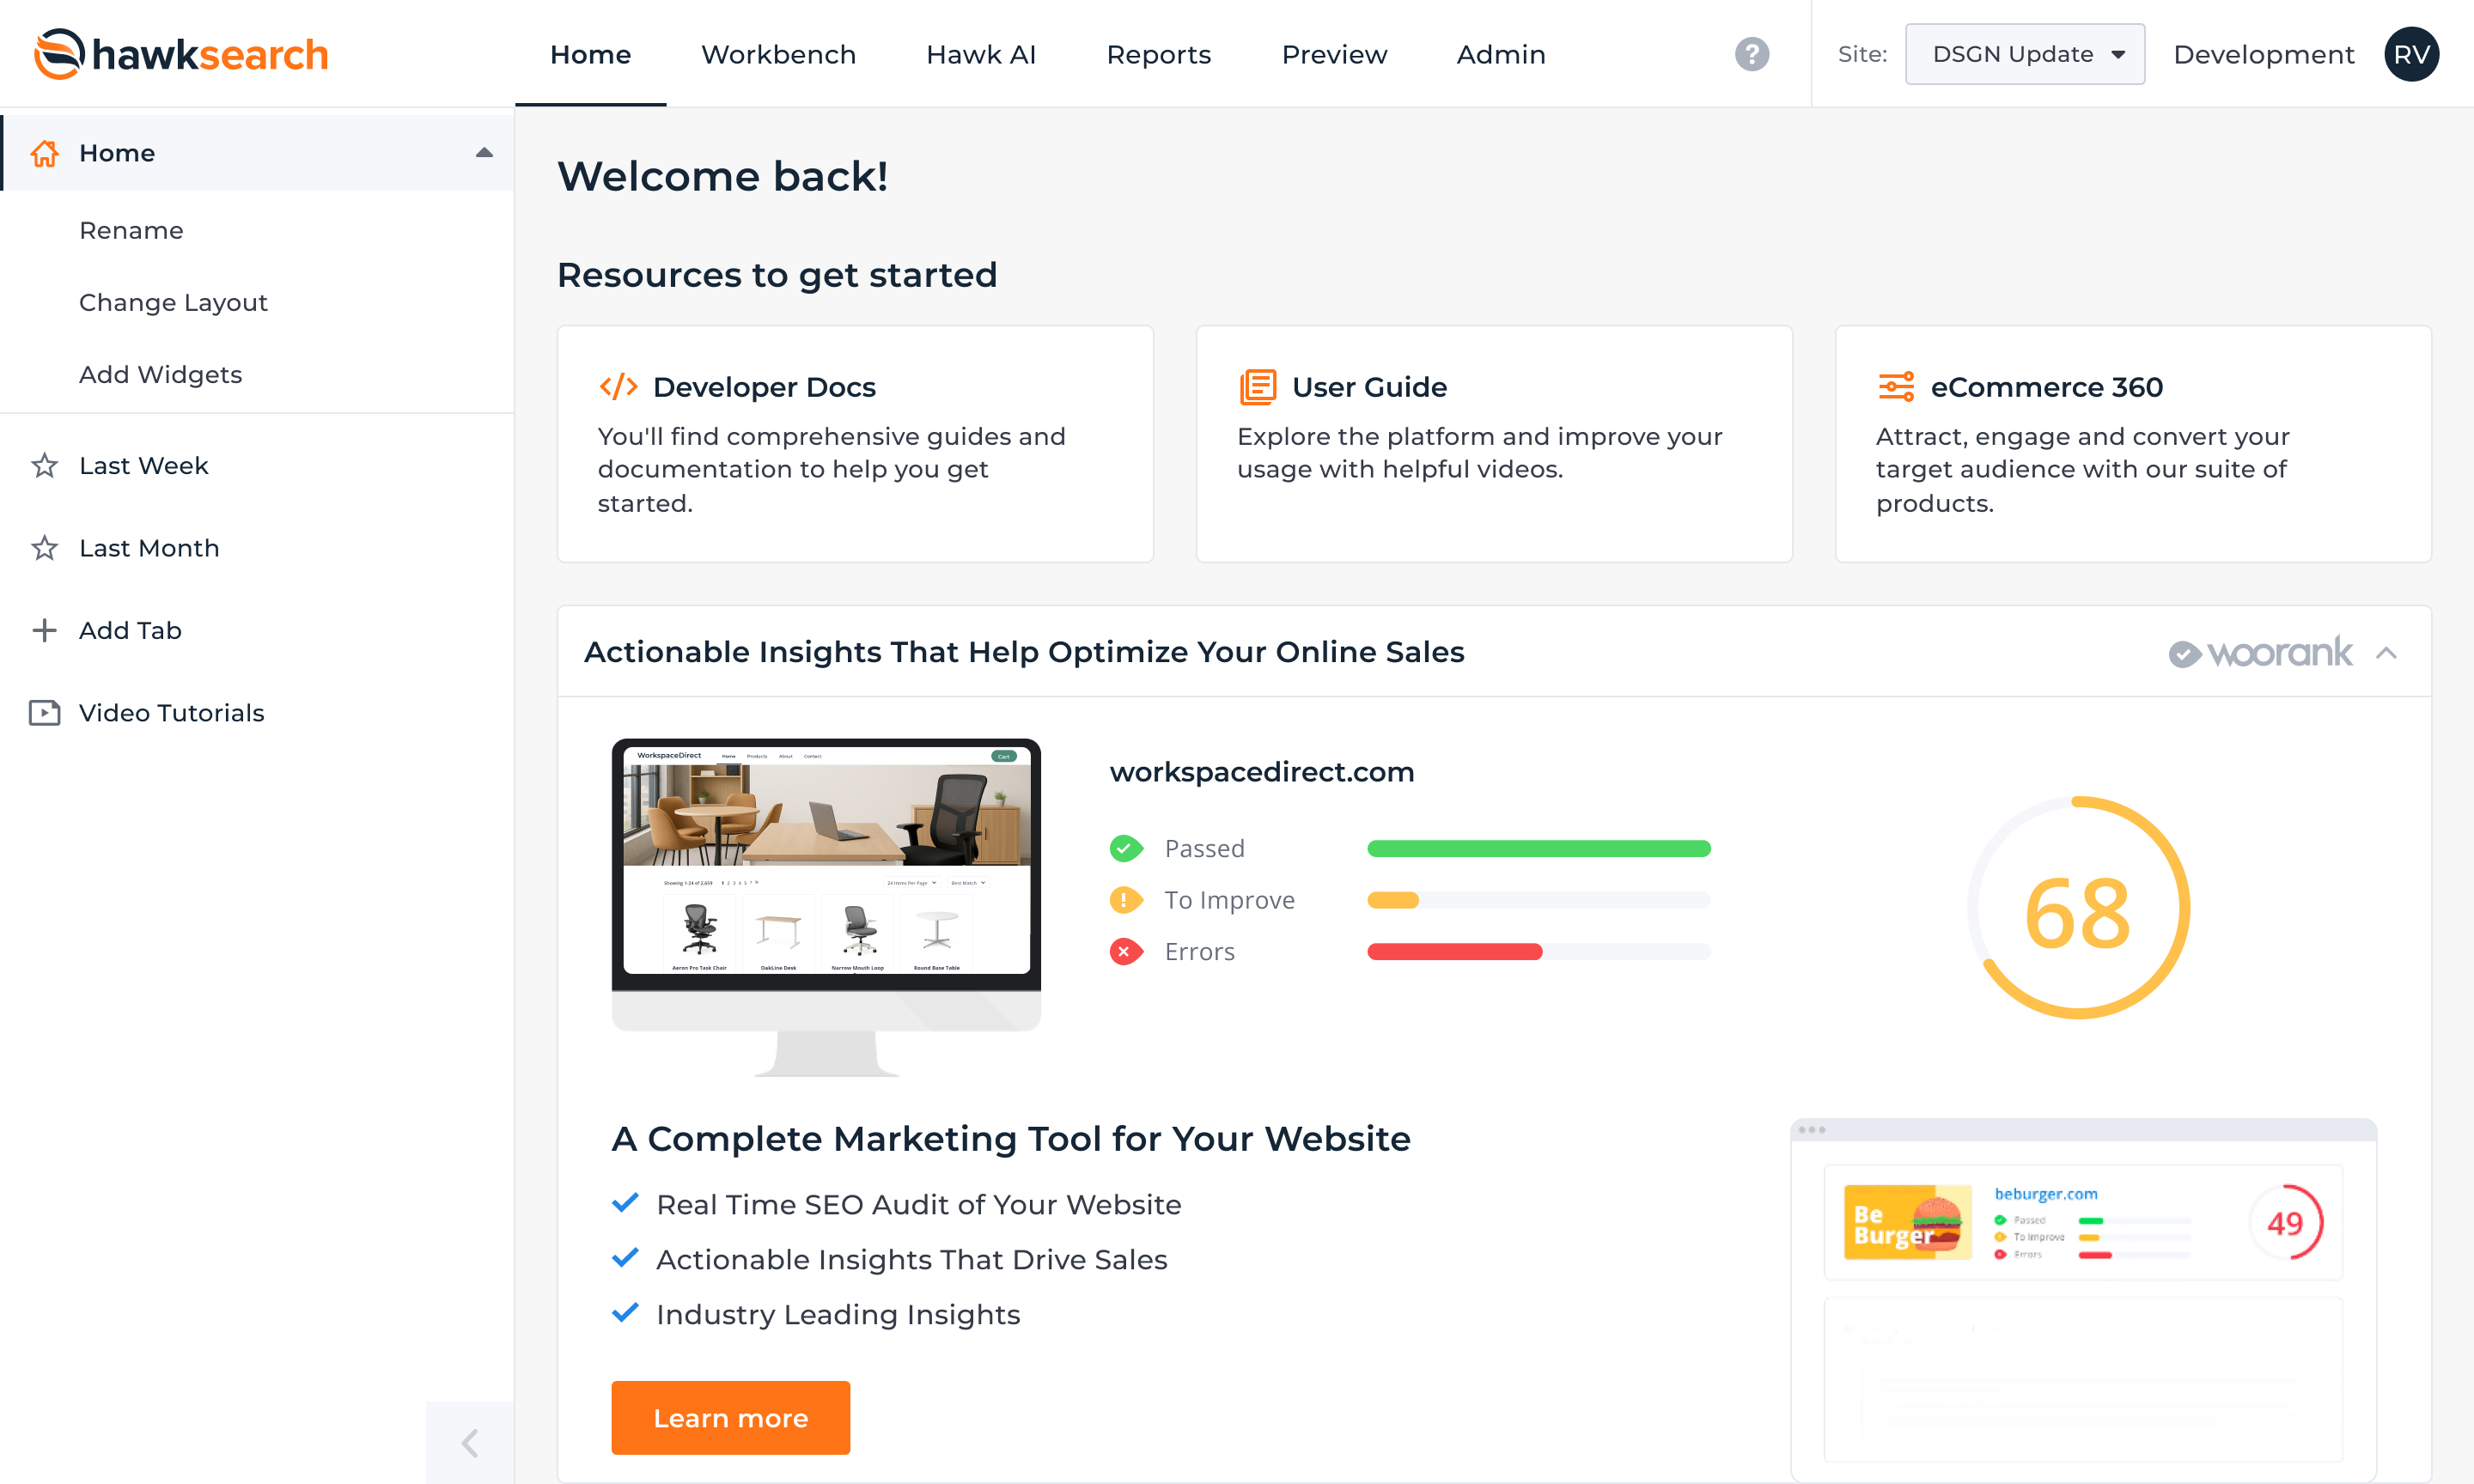Collapse the Home sidebar section

pyautogui.click(x=484, y=153)
